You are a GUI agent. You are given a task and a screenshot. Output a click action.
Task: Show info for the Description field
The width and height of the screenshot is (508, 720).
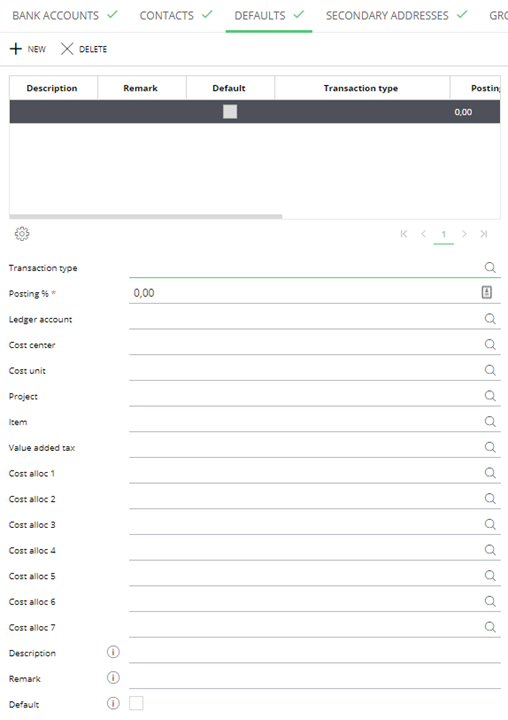pyautogui.click(x=113, y=652)
